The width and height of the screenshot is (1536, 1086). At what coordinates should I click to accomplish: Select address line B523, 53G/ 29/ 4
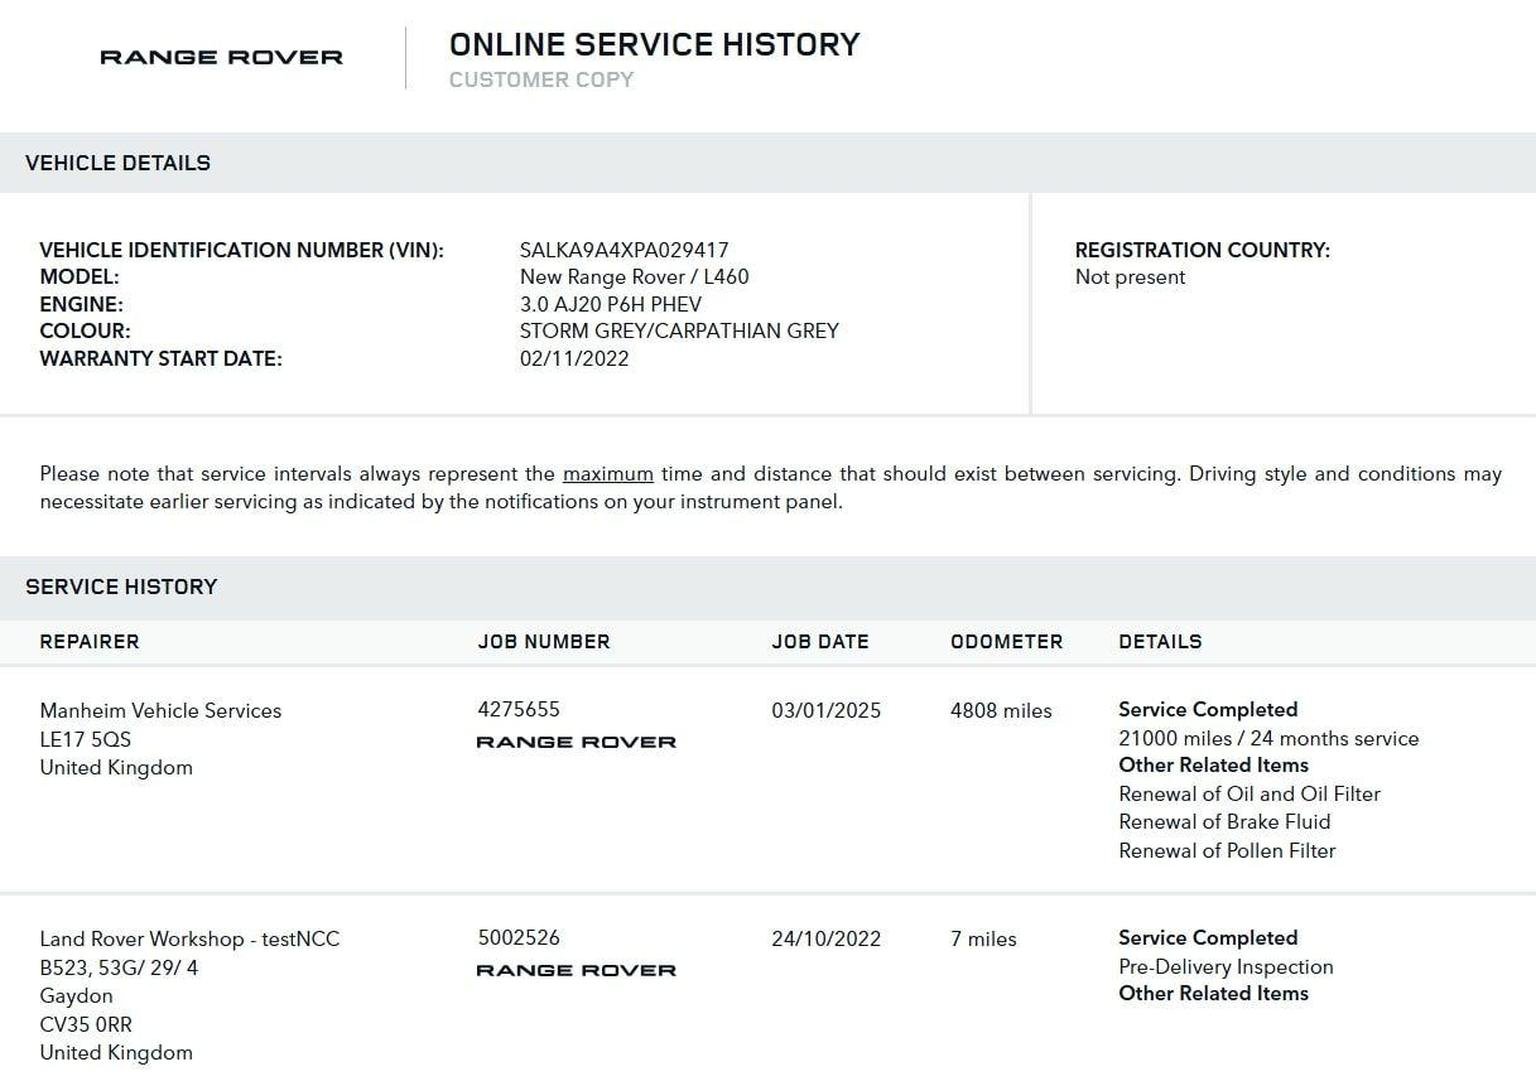click(x=119, y=968)
